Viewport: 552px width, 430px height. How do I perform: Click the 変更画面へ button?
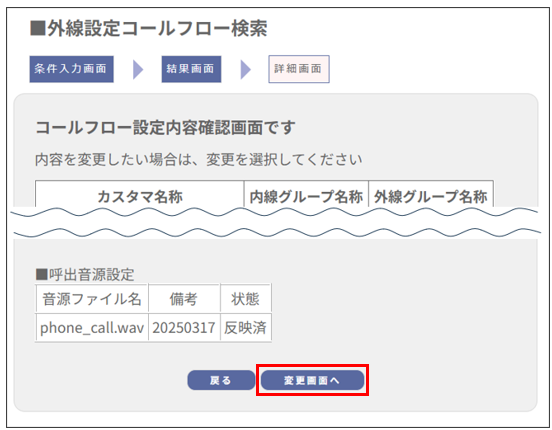[312, 380]
